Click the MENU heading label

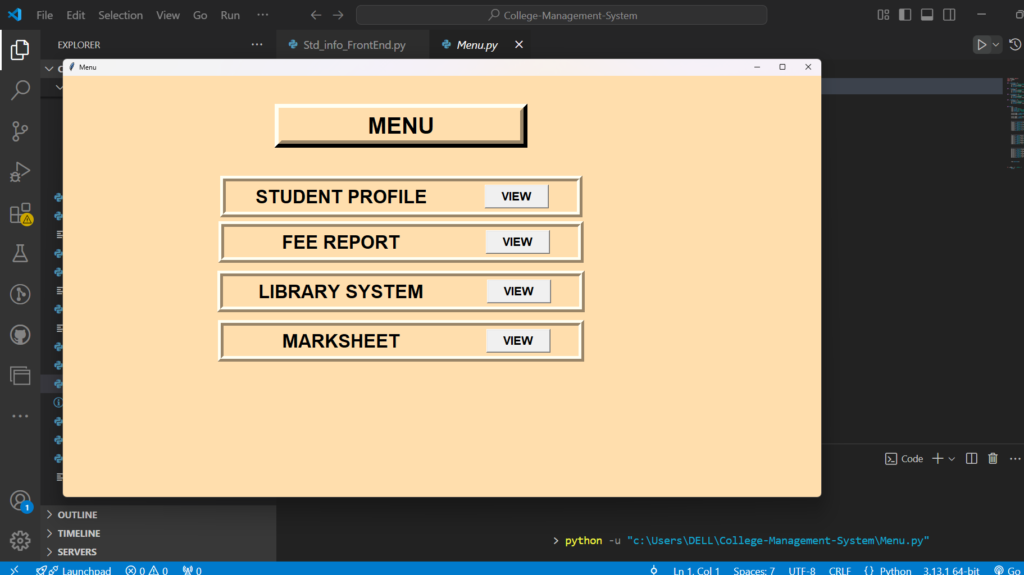click(400, 125)
